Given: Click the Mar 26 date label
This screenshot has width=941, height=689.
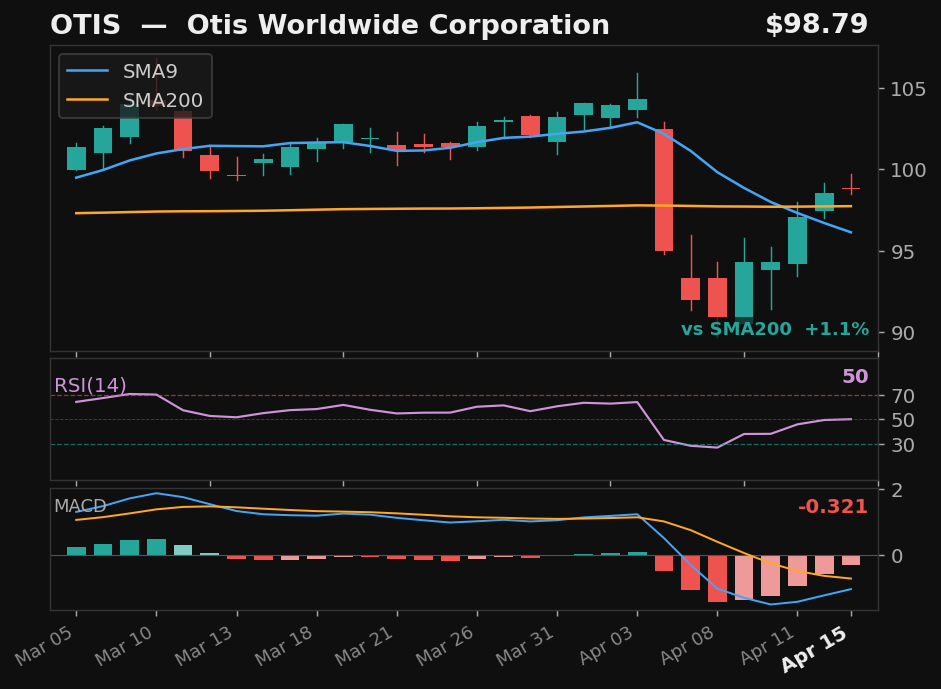Looking at the screenshot, I should 446,646.
